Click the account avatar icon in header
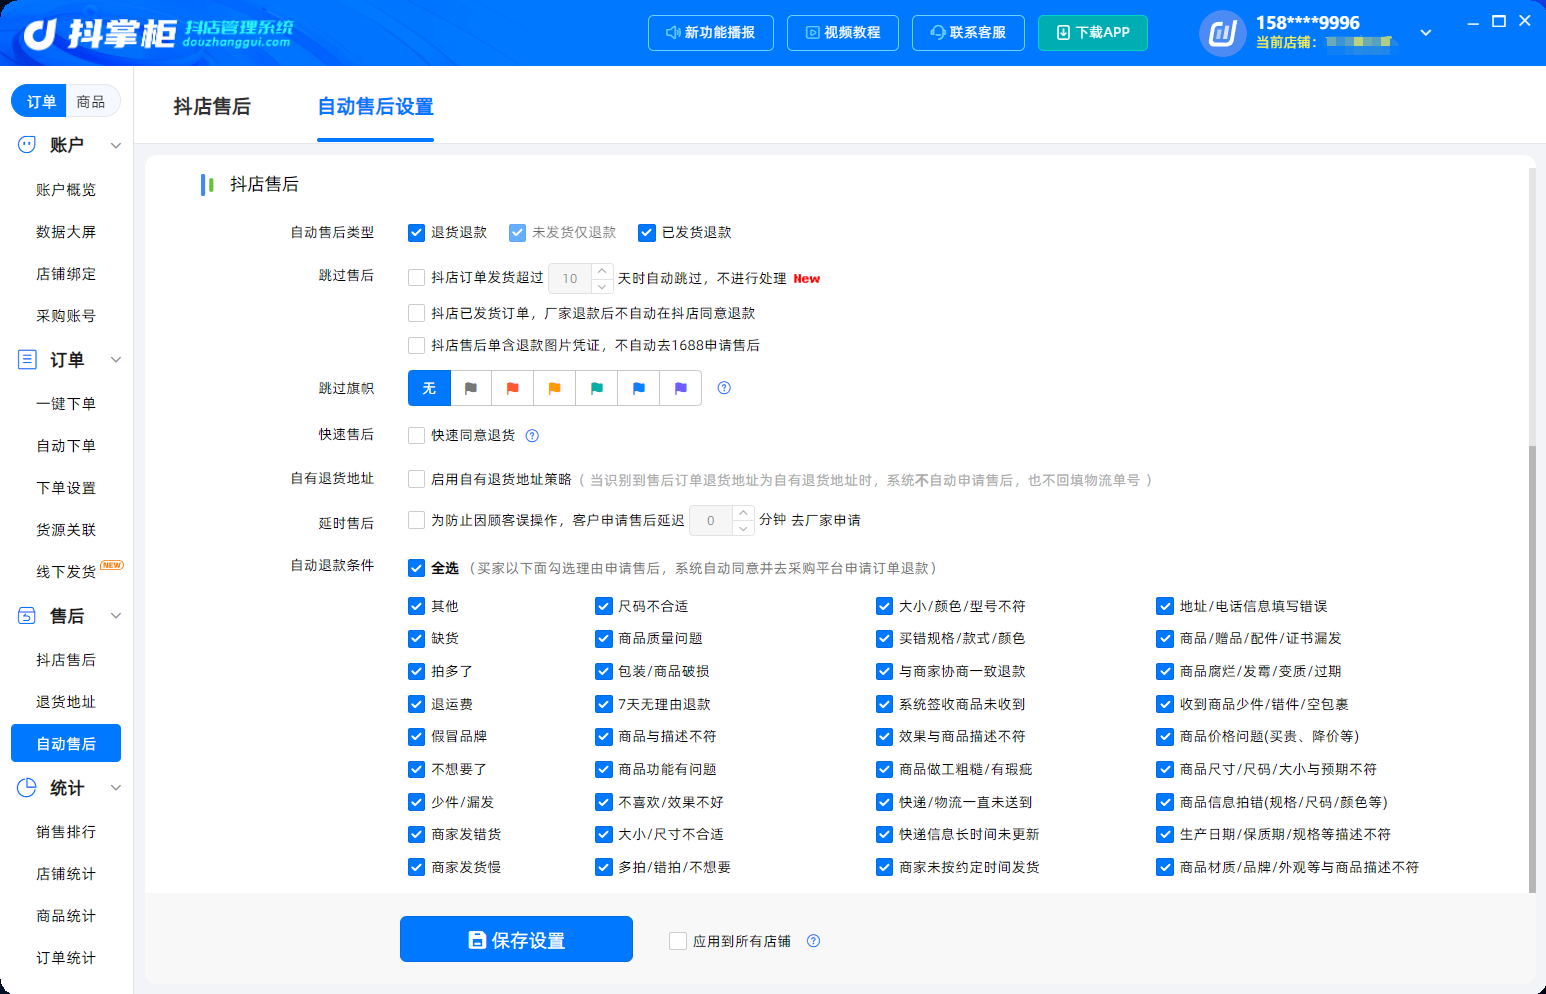1546x994 pixels. click(1222, 34)
